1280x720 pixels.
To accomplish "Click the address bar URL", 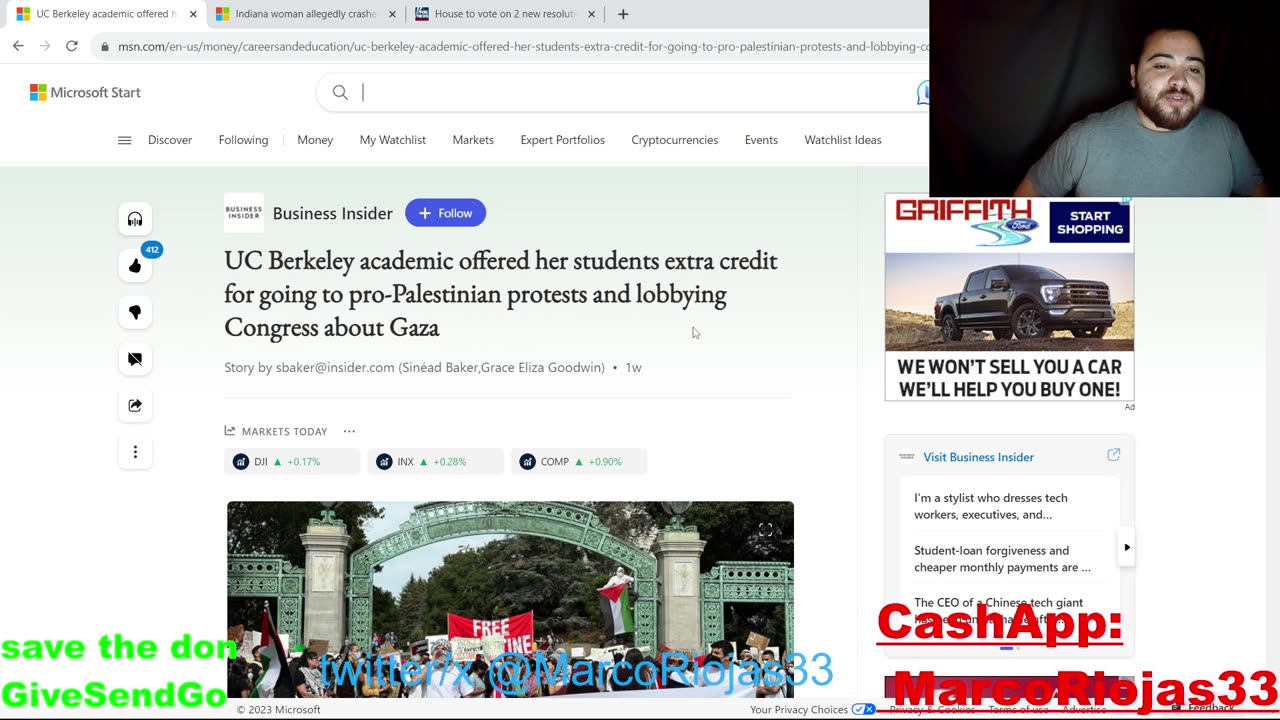I will (x=523, y=46).
